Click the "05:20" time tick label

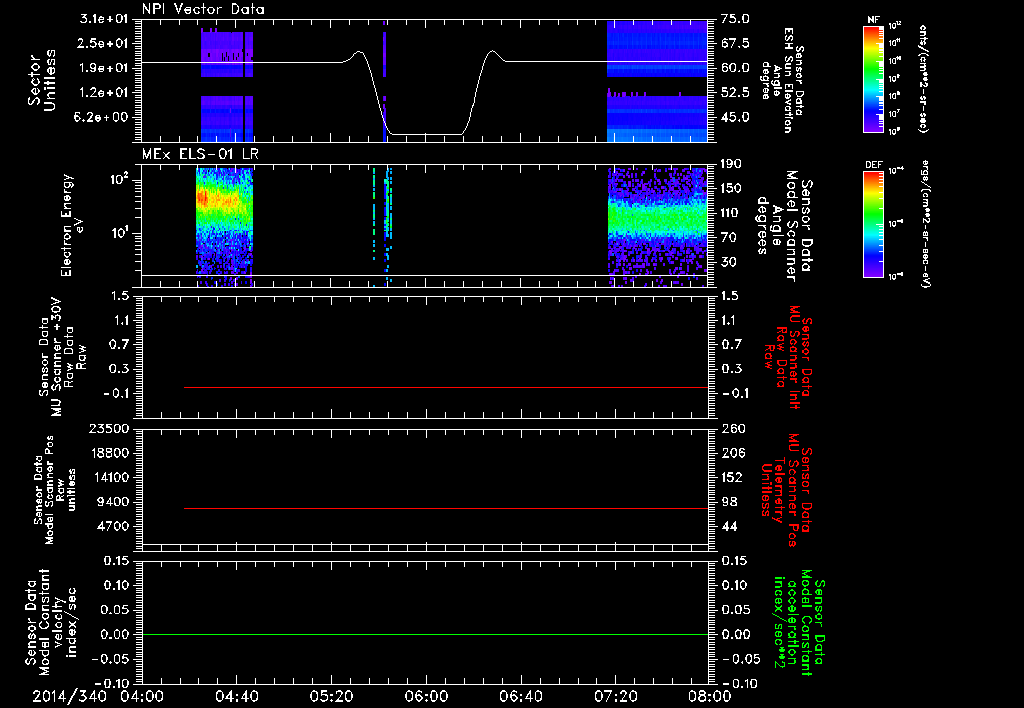pyautogui.click(x=331, y=697)
